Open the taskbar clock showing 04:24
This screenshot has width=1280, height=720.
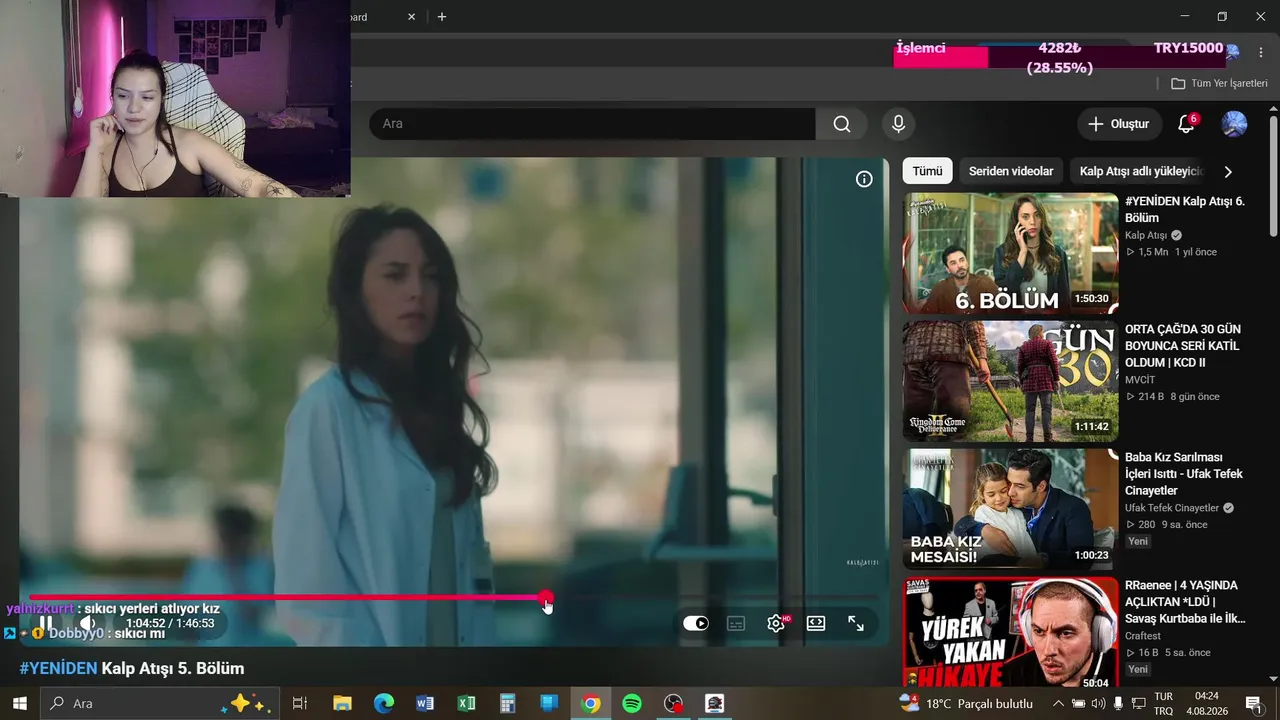[x=1207, y=703]
